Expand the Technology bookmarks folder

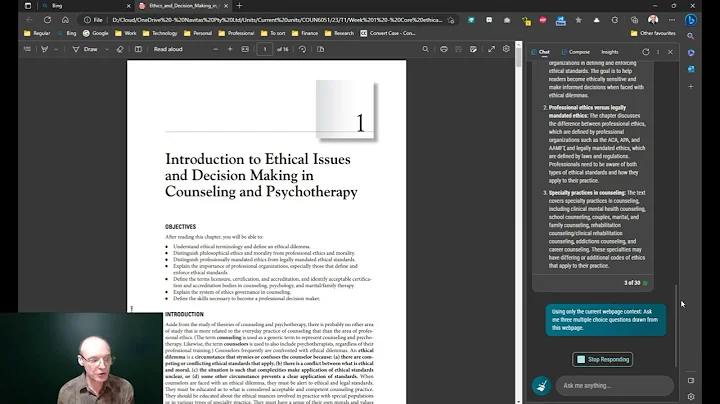[160, 33]
